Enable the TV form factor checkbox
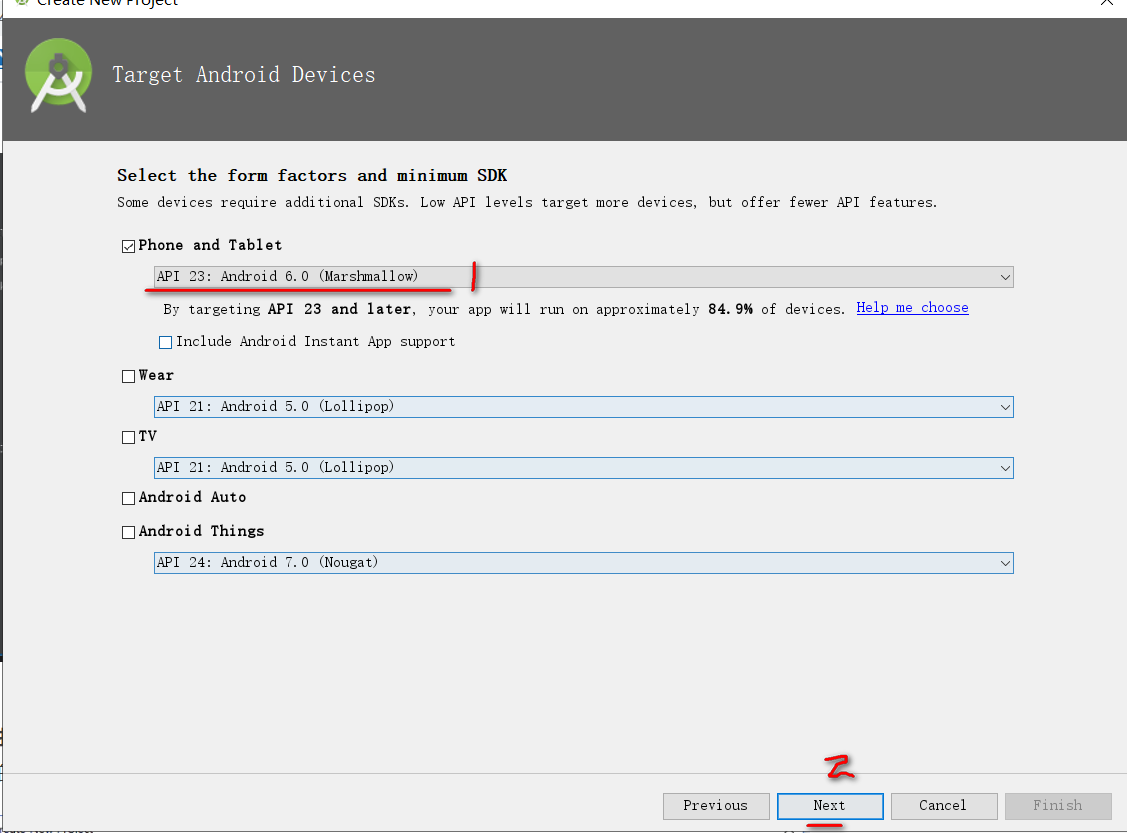This screenshot has height=833, width=1127. point(129,438)
